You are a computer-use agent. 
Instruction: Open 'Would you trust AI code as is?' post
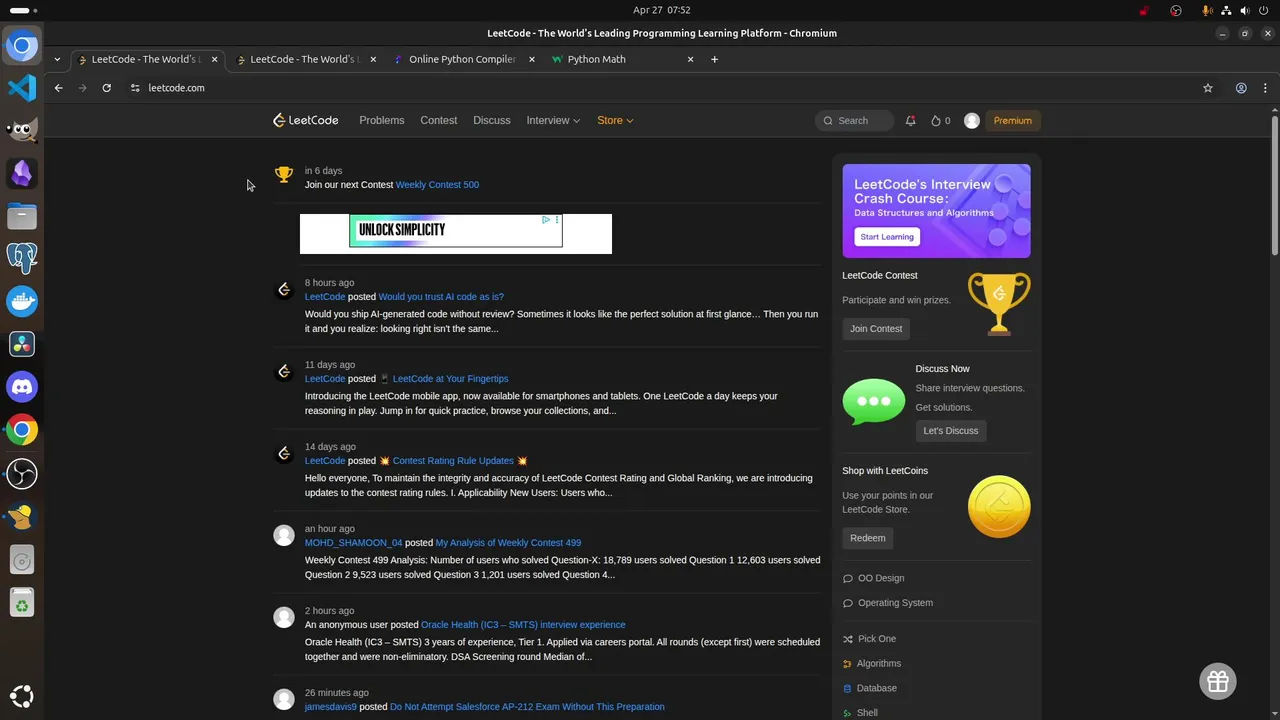(441, 297)
